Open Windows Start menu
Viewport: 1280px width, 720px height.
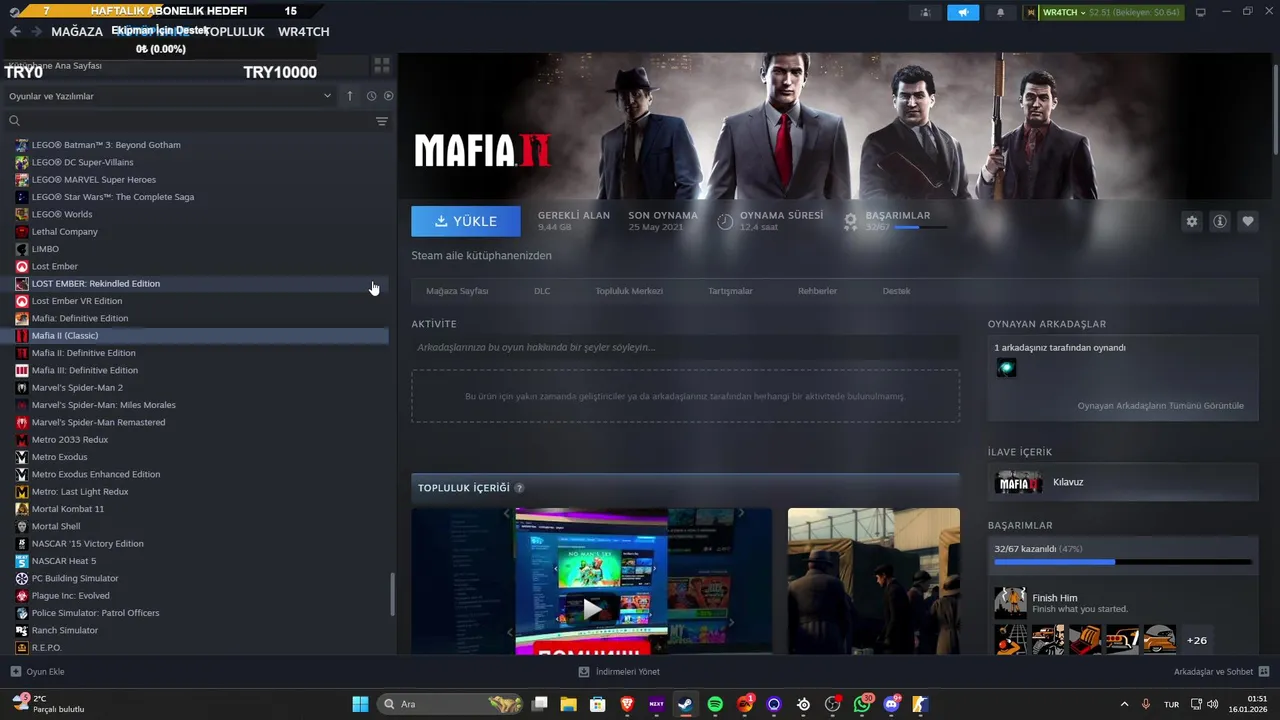coord(360,704)
